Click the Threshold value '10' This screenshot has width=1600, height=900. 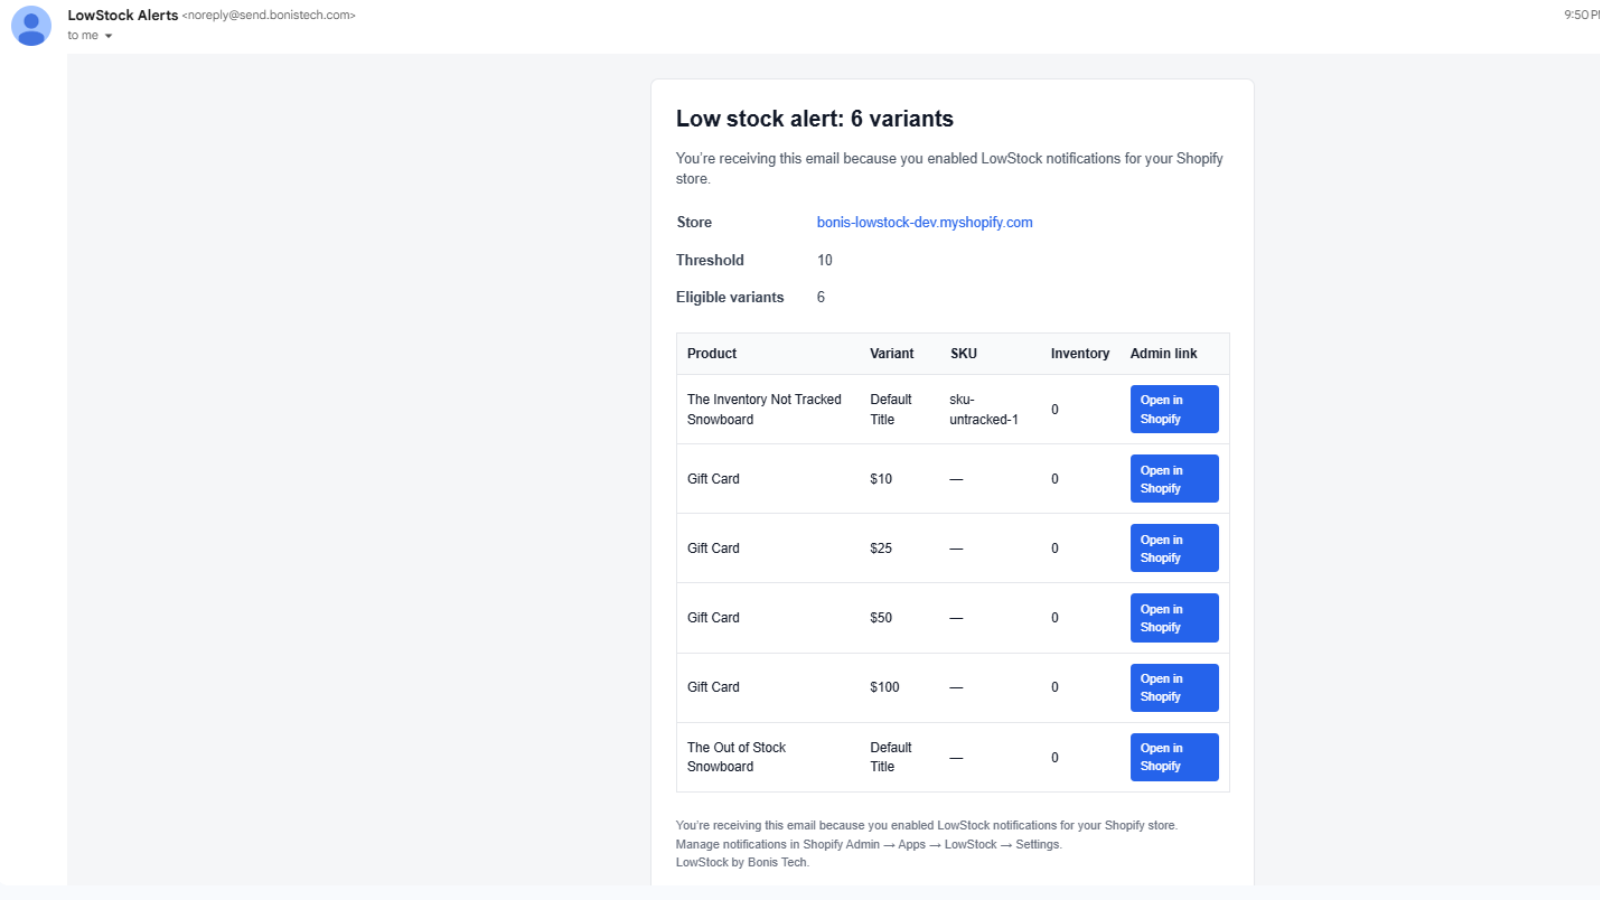tap(825, 260)
